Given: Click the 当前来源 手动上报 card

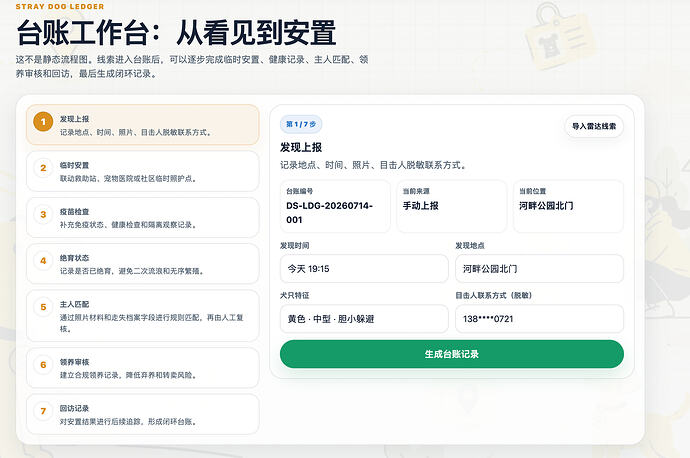Looking at the screenshot, I should pyautogui.click(x=451, y=206).
